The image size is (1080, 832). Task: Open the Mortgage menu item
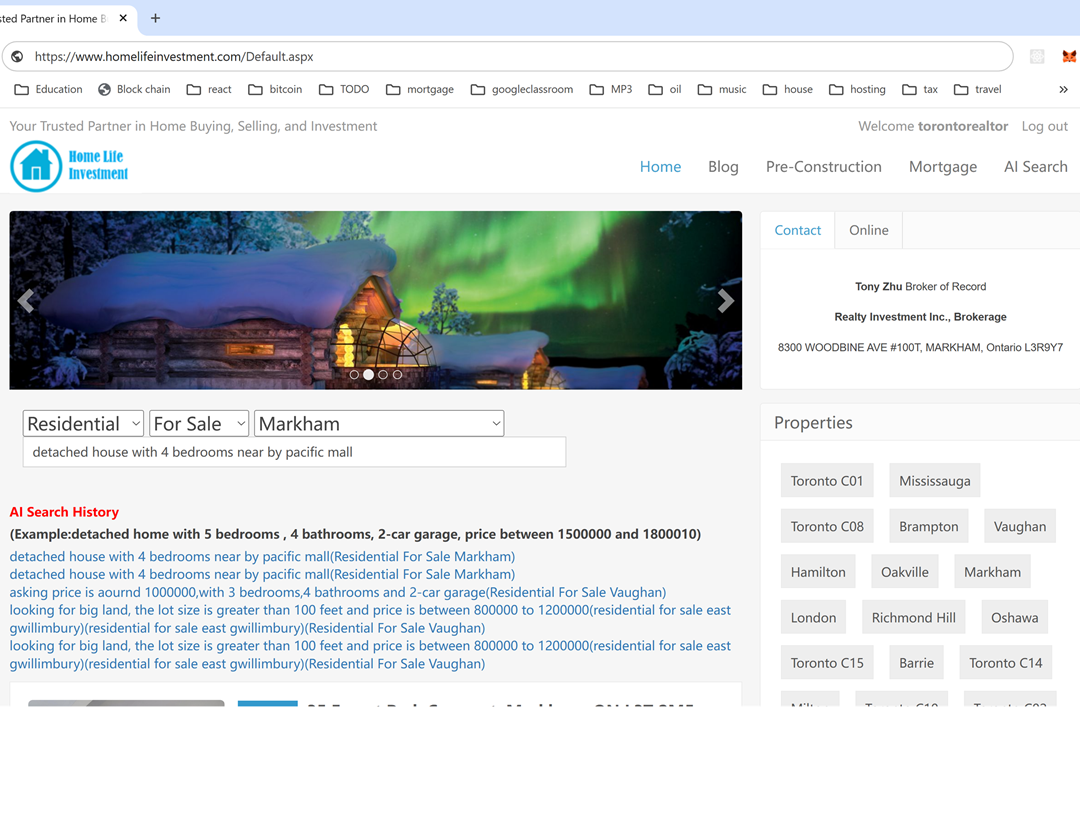point(943,167)
